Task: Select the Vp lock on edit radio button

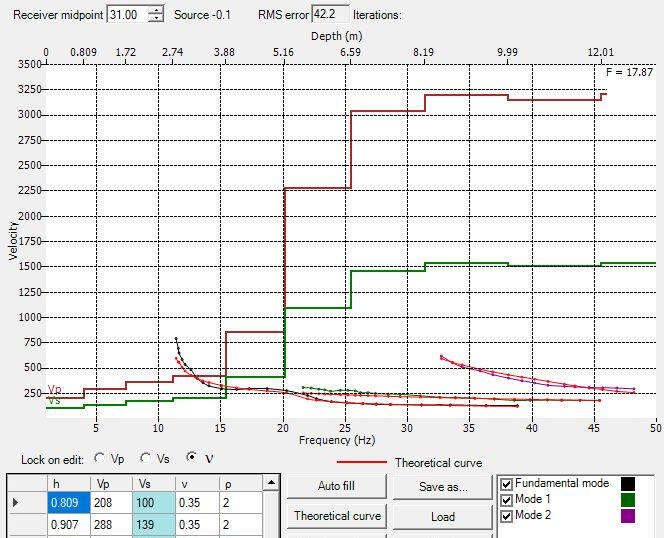Action: click(x=99, y=459)
